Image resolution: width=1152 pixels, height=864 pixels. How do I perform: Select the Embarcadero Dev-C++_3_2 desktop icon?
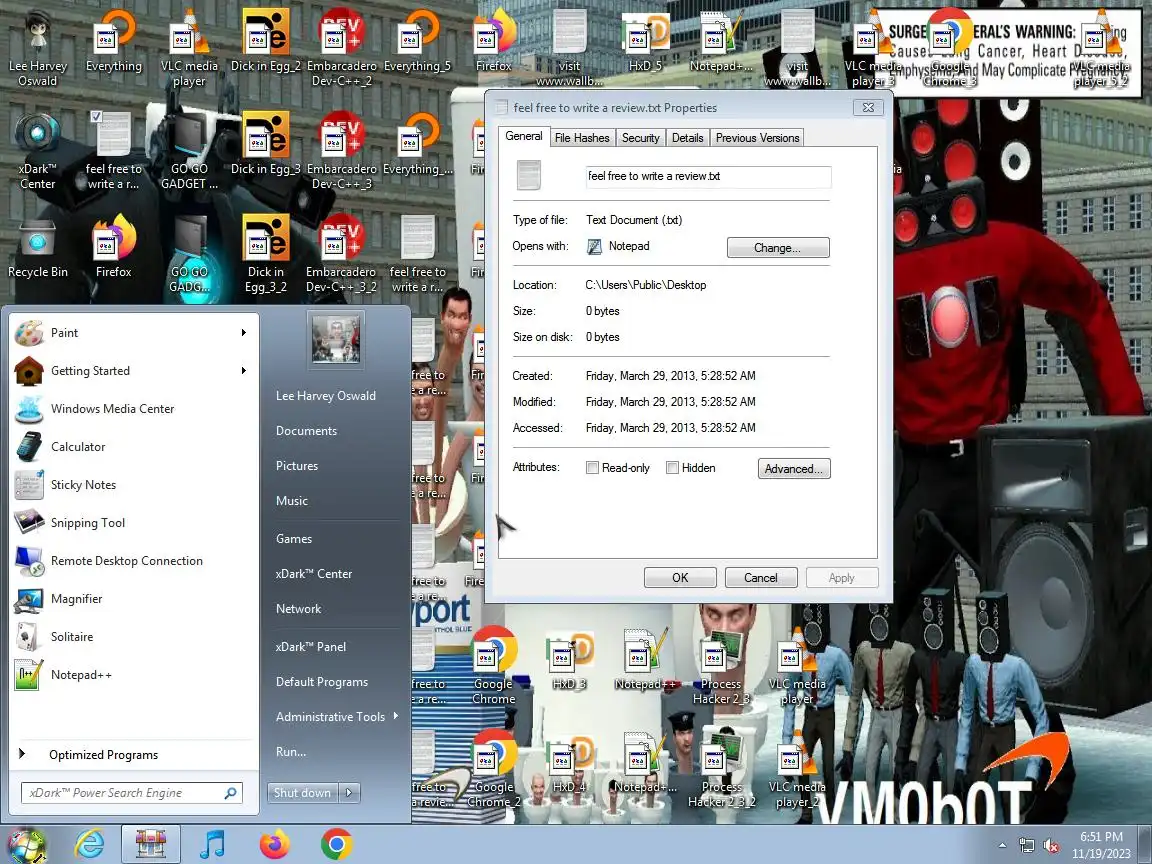pos(342,253)
